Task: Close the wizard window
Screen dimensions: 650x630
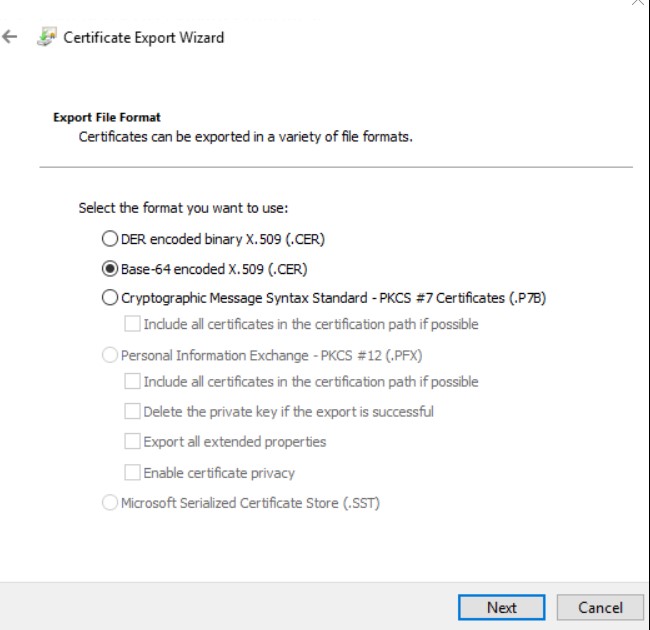Action: pyautogui.click(x=638, y=2)
